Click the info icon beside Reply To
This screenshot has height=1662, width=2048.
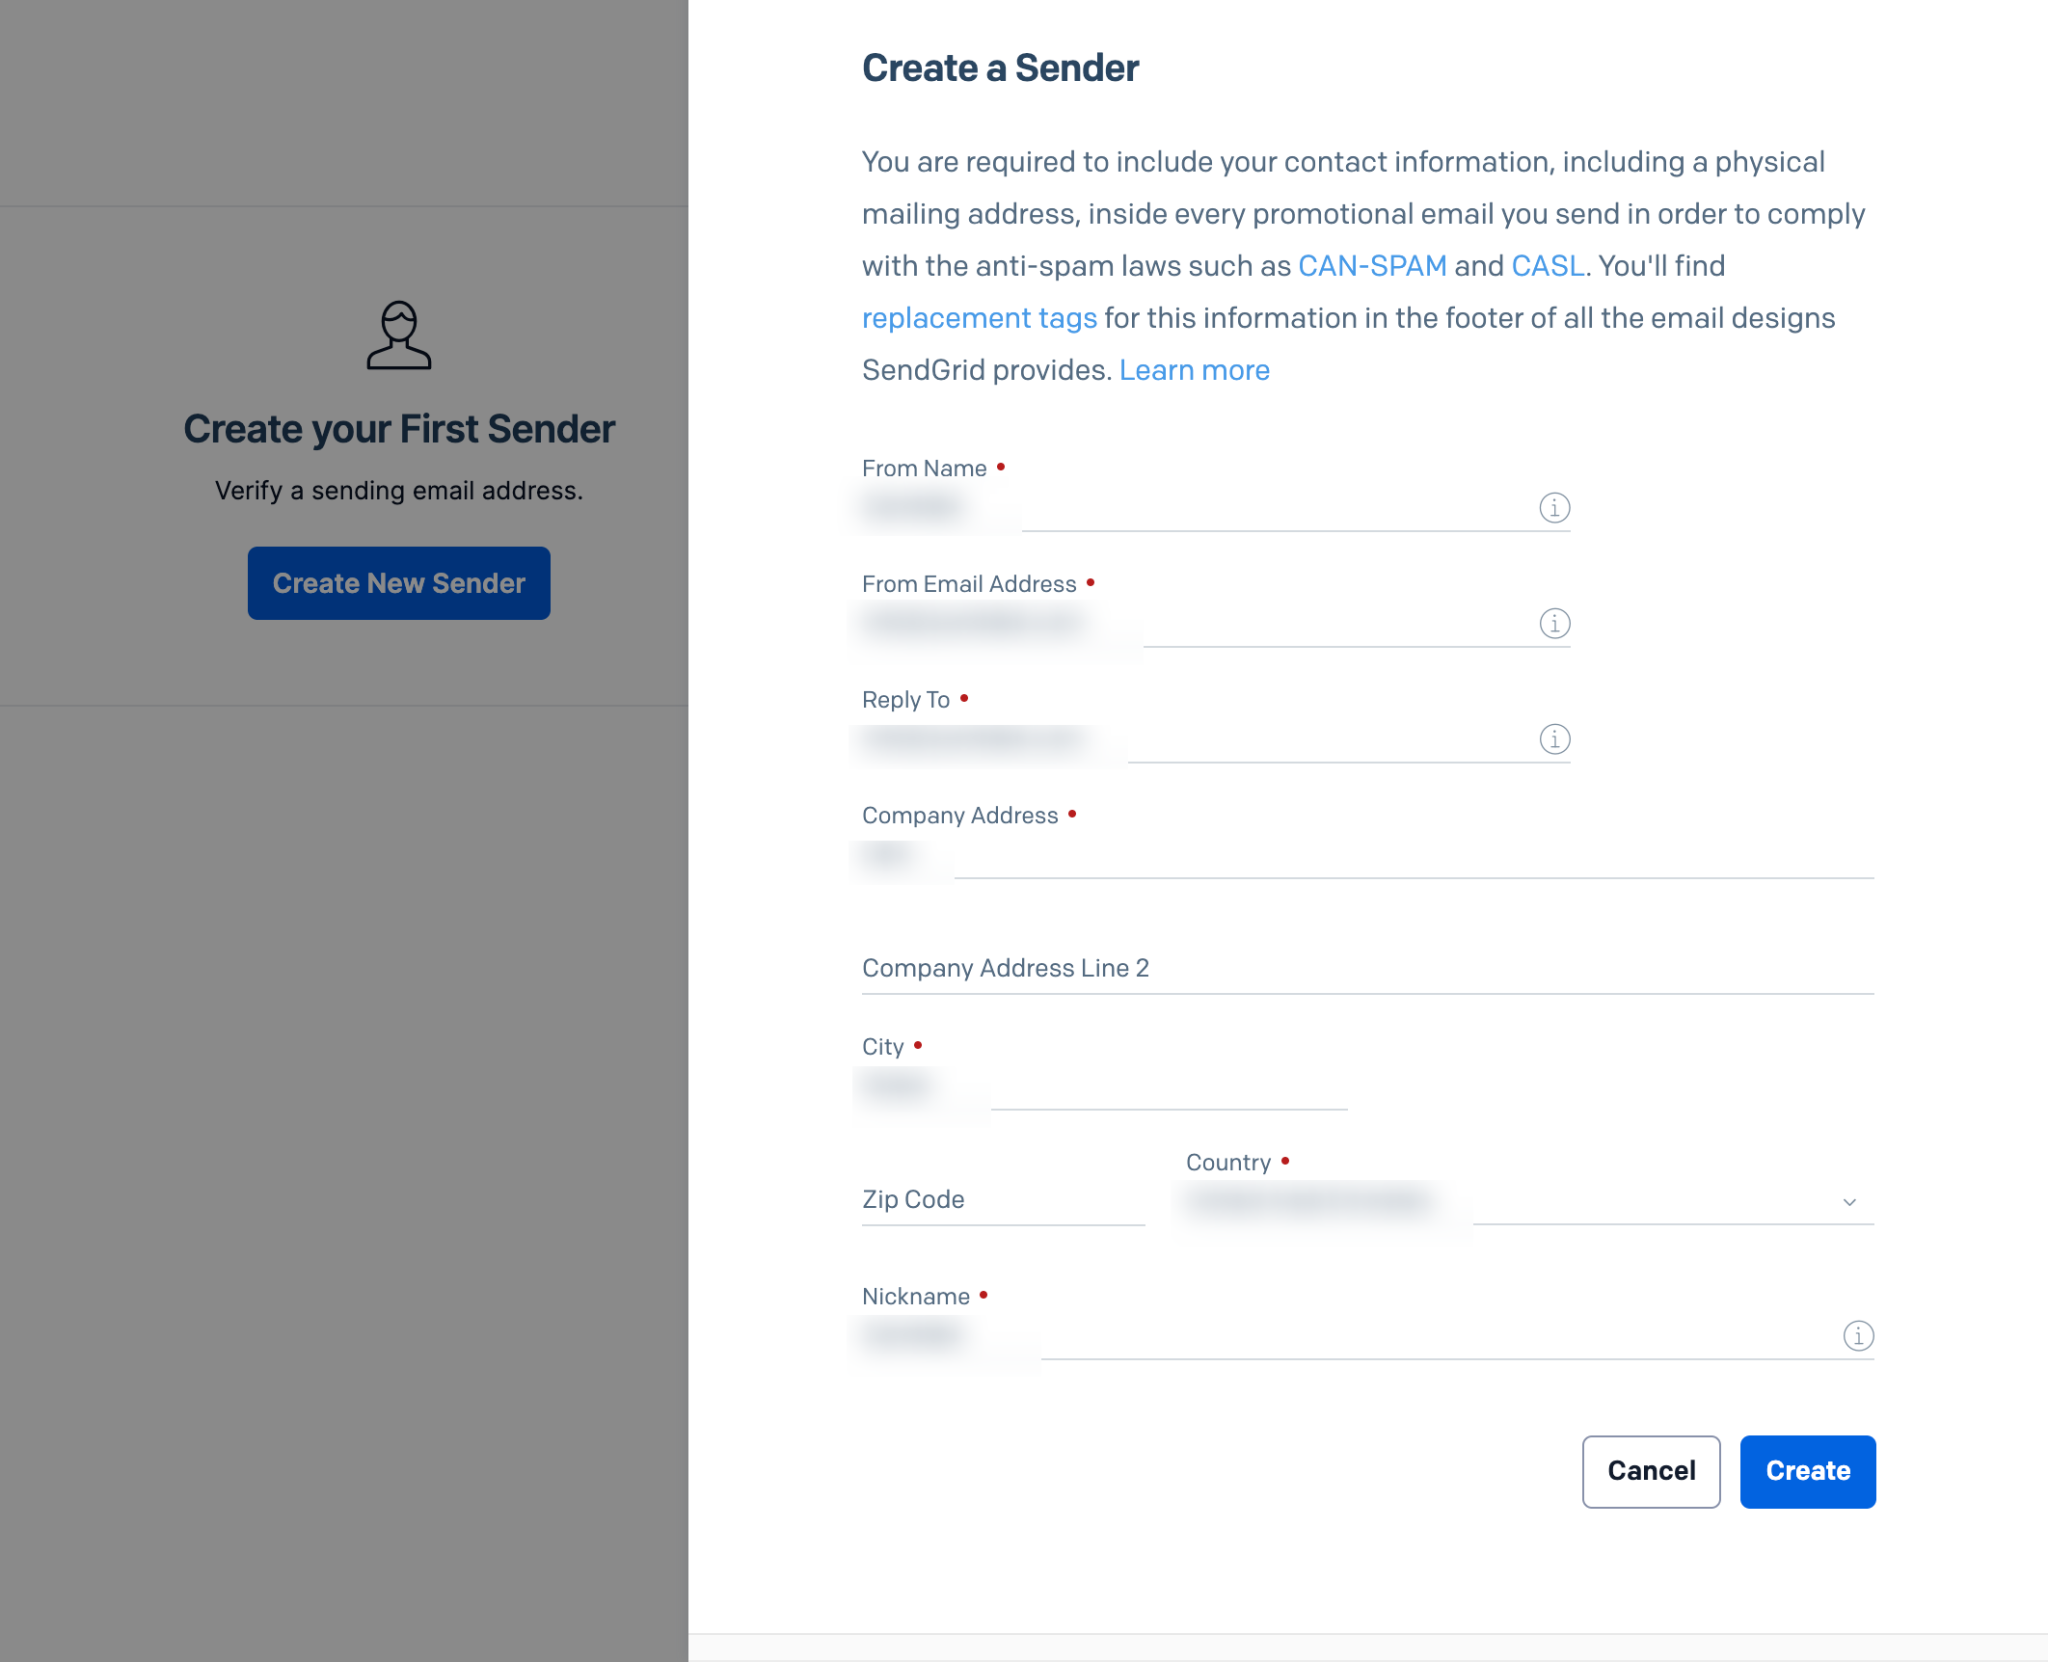1553,741
